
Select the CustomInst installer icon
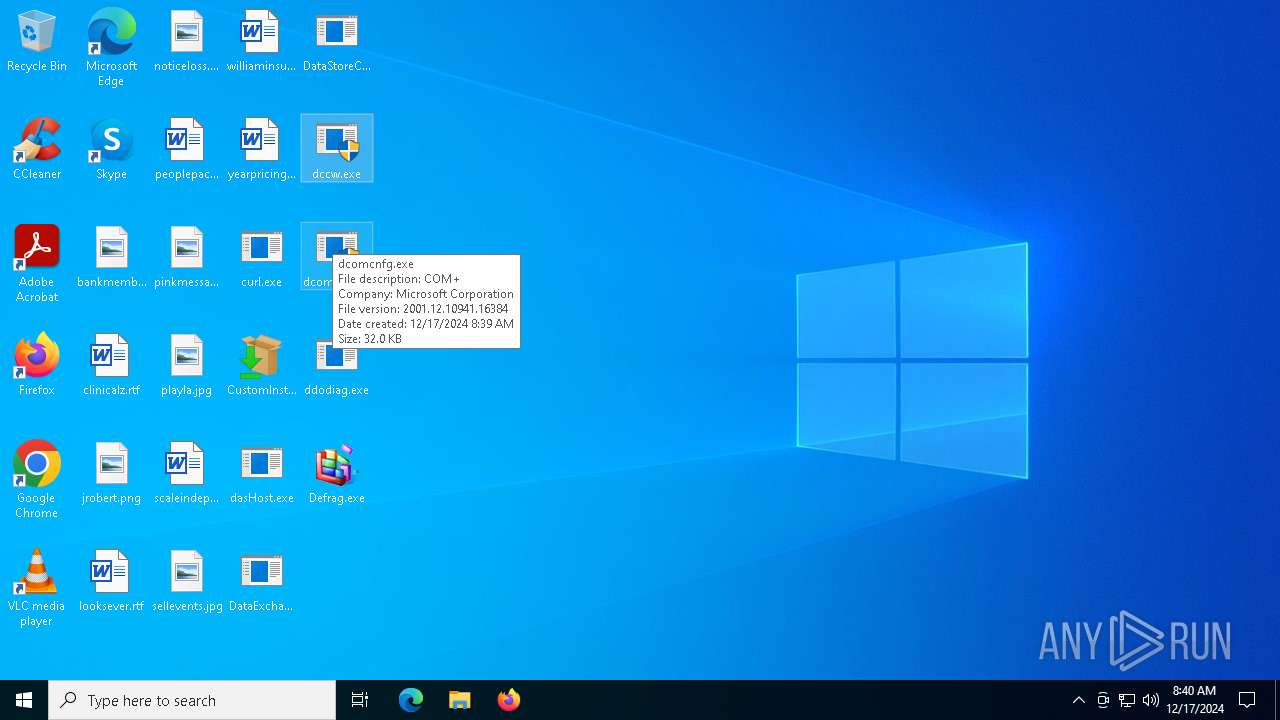pyautogui.click(x=261, y=366)
